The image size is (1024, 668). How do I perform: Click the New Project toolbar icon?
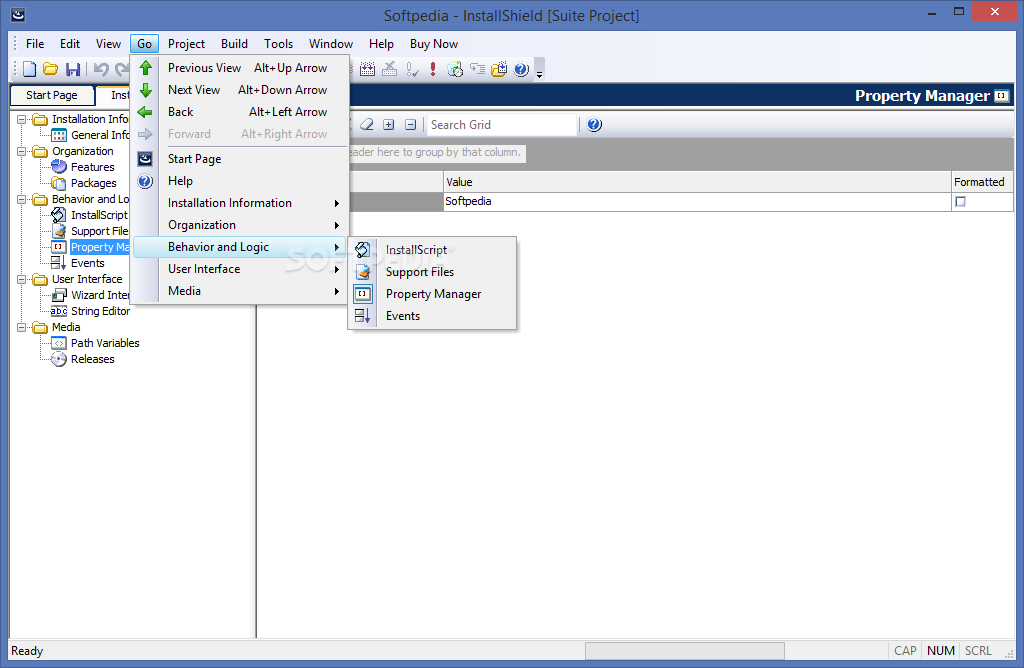coord(29,69)
